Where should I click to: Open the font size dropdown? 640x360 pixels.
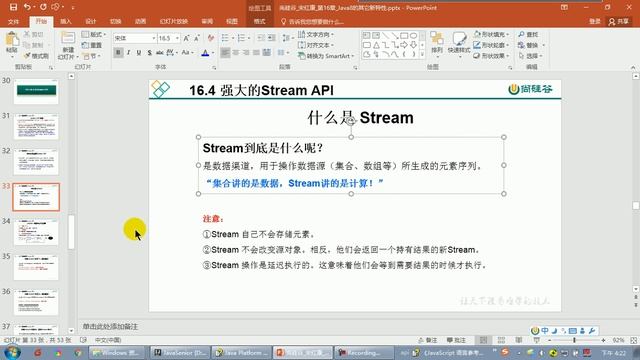[177, 38]
